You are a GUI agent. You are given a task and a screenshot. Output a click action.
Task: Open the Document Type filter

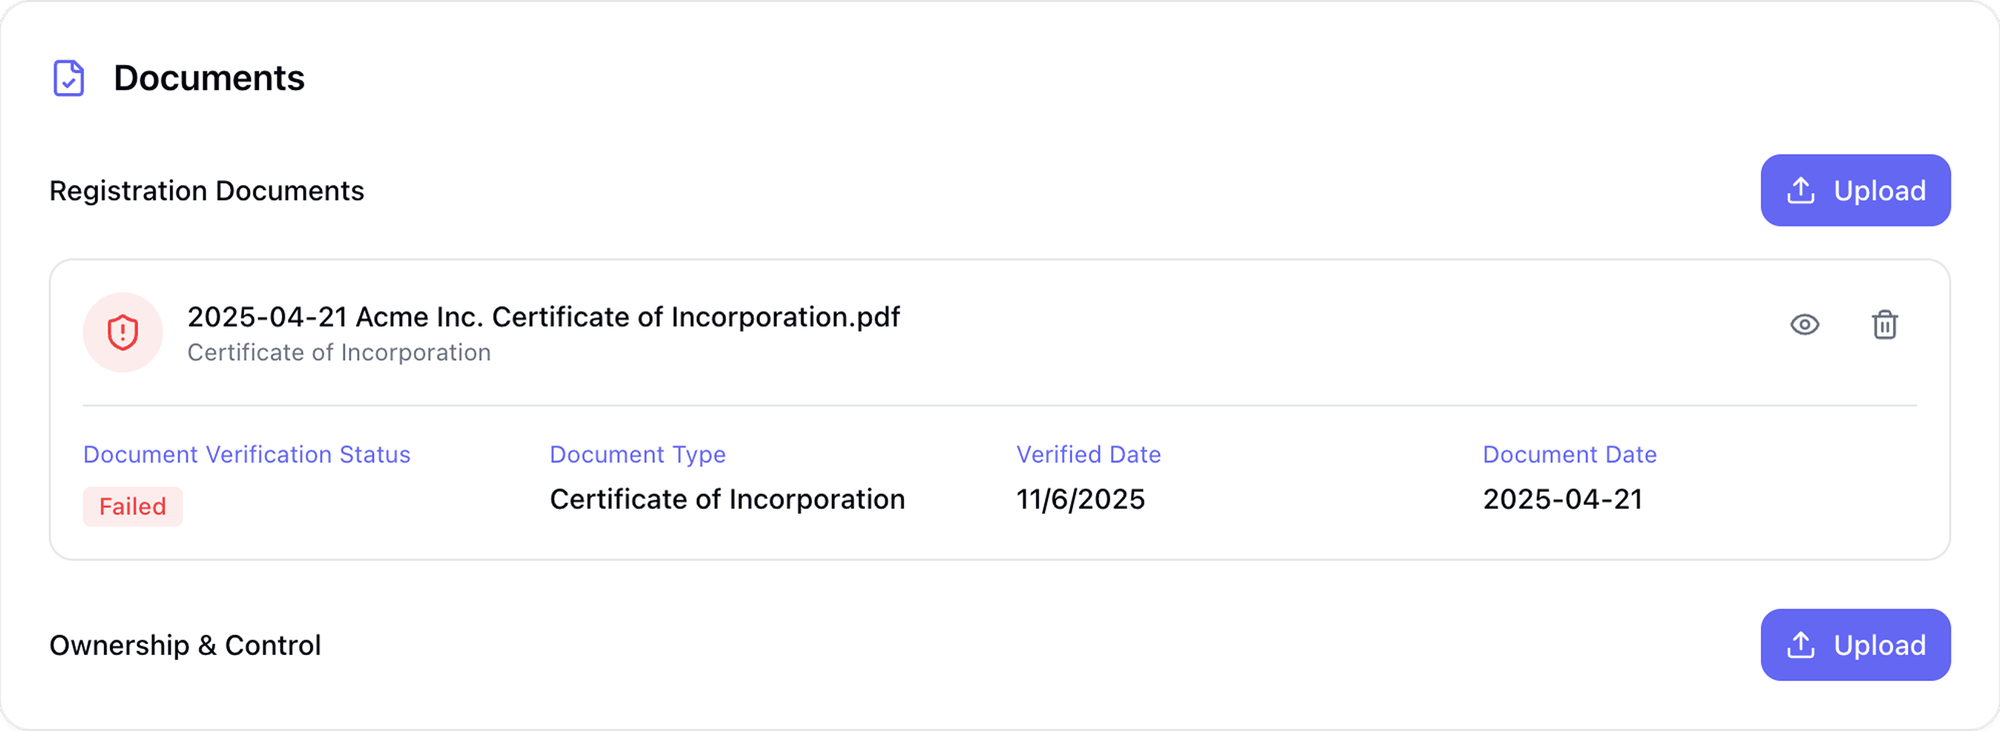[638, 454]
